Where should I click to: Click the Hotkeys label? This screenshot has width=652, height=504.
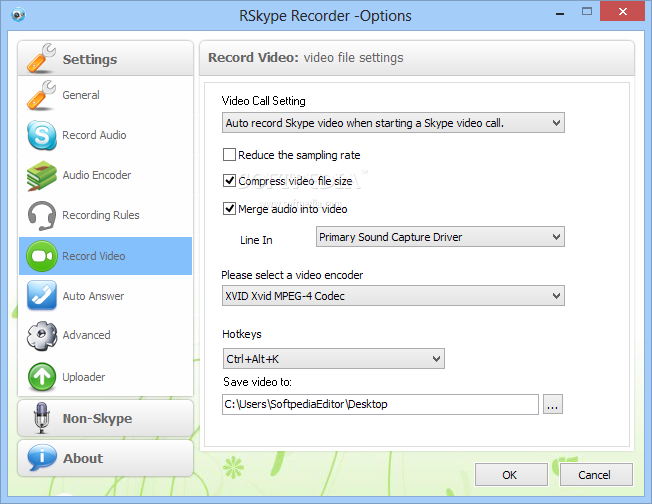pos(242,334)
